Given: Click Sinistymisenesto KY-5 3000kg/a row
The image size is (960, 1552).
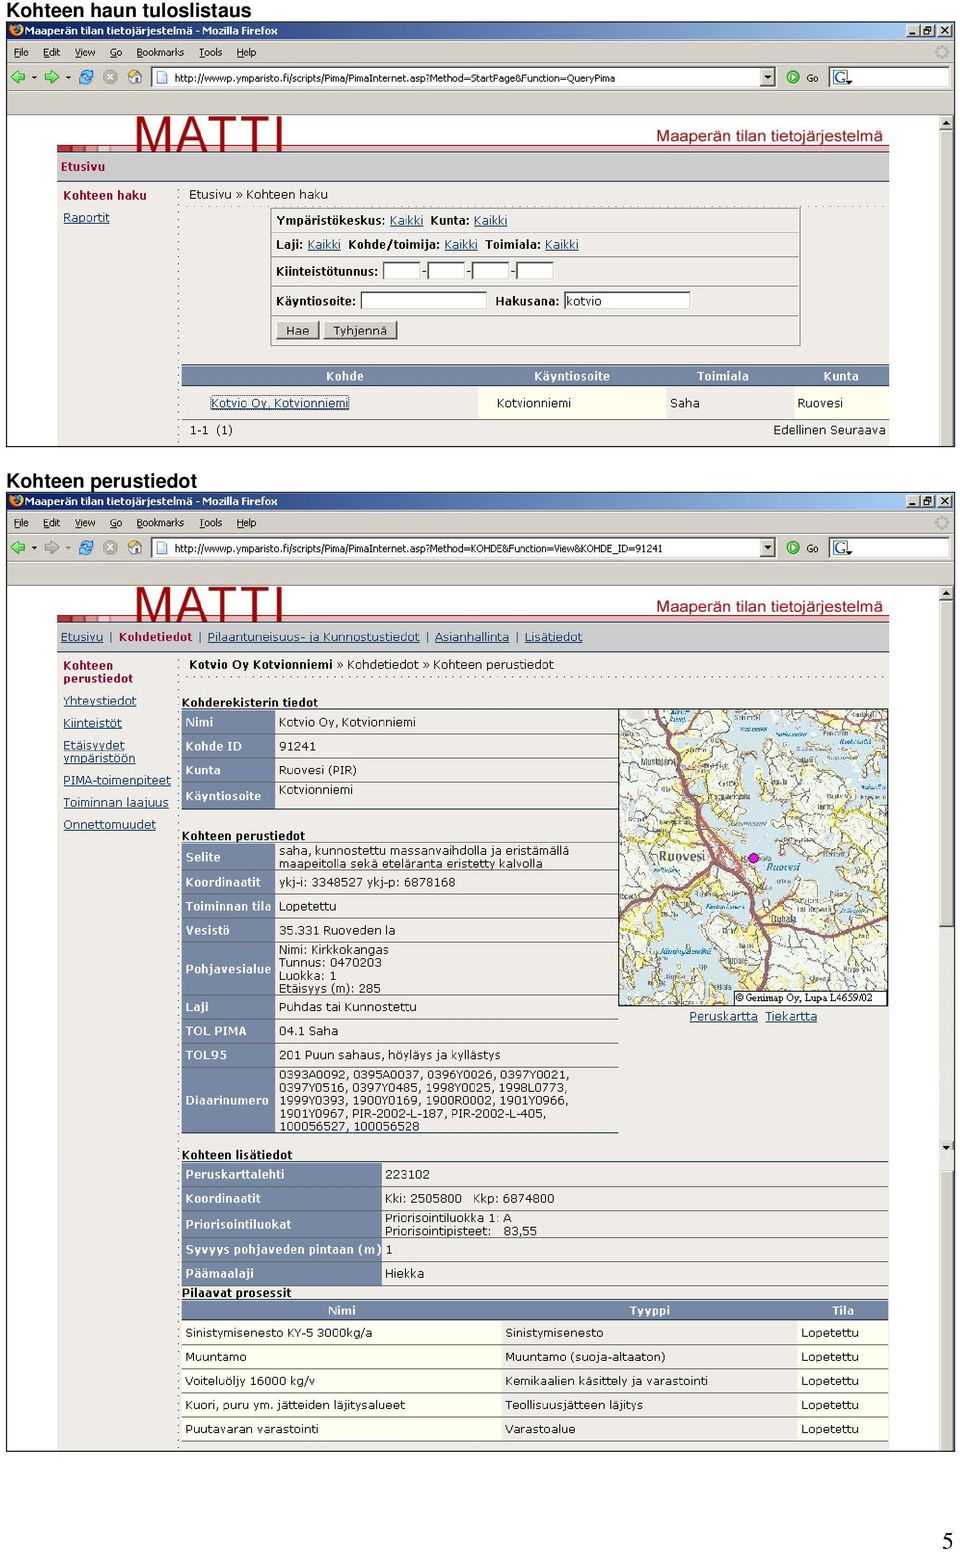Looking at the screenshot, I should click(534, 1333).
